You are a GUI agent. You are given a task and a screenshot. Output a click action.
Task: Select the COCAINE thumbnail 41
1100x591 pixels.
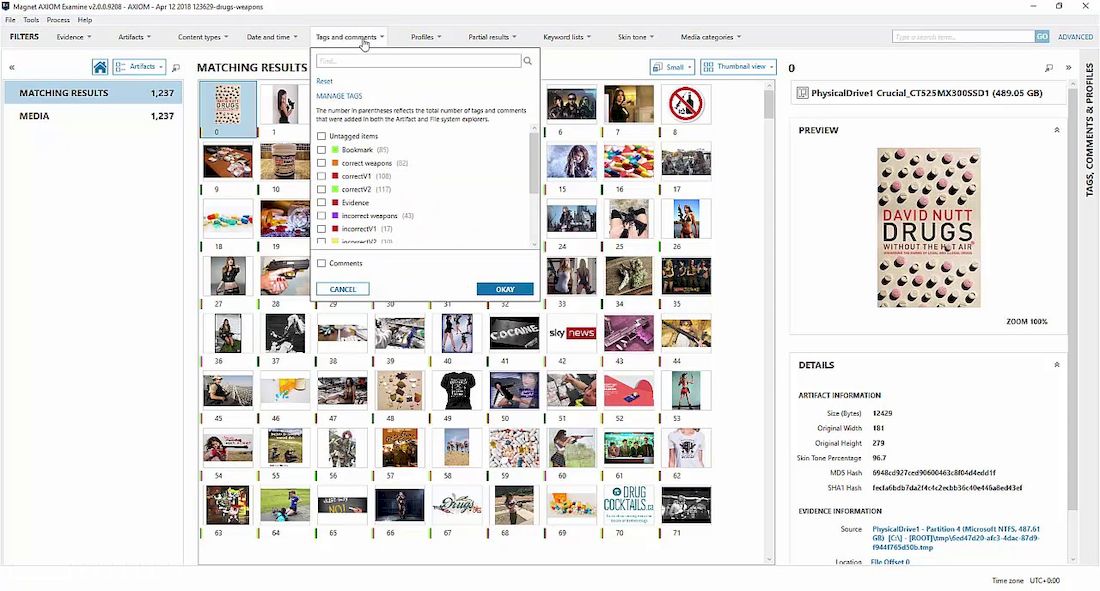click(x=514, y=333)
